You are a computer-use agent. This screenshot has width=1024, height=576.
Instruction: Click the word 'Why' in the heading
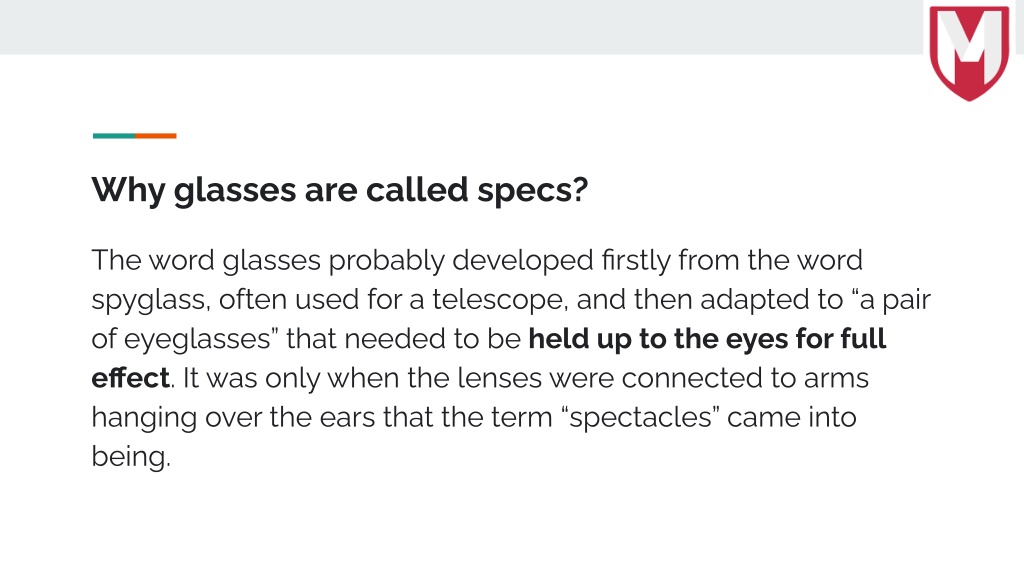click(x=128, y=191)
